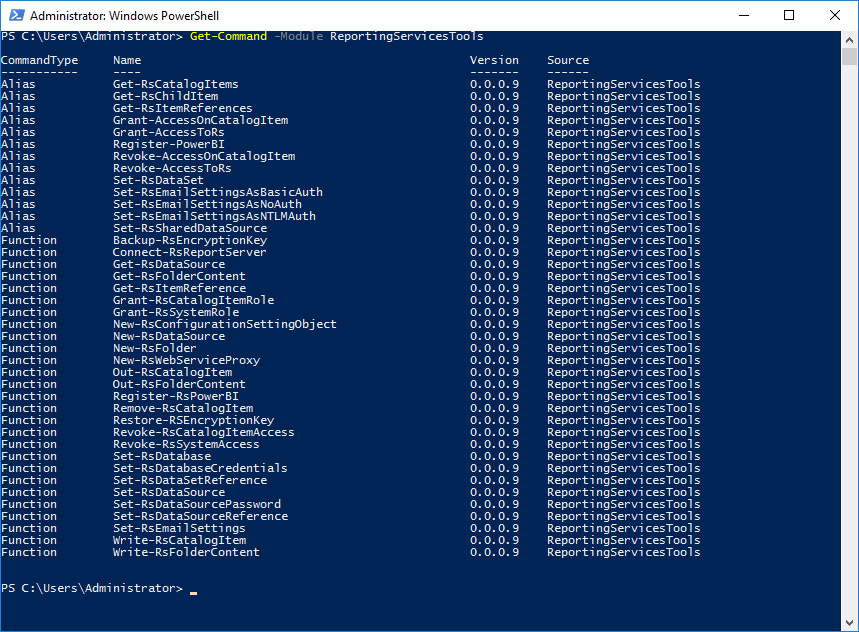This screenshot has width=859, height=632.
Task: Click Set-RsDataSourceReference in the list
Action: point(201,517)
